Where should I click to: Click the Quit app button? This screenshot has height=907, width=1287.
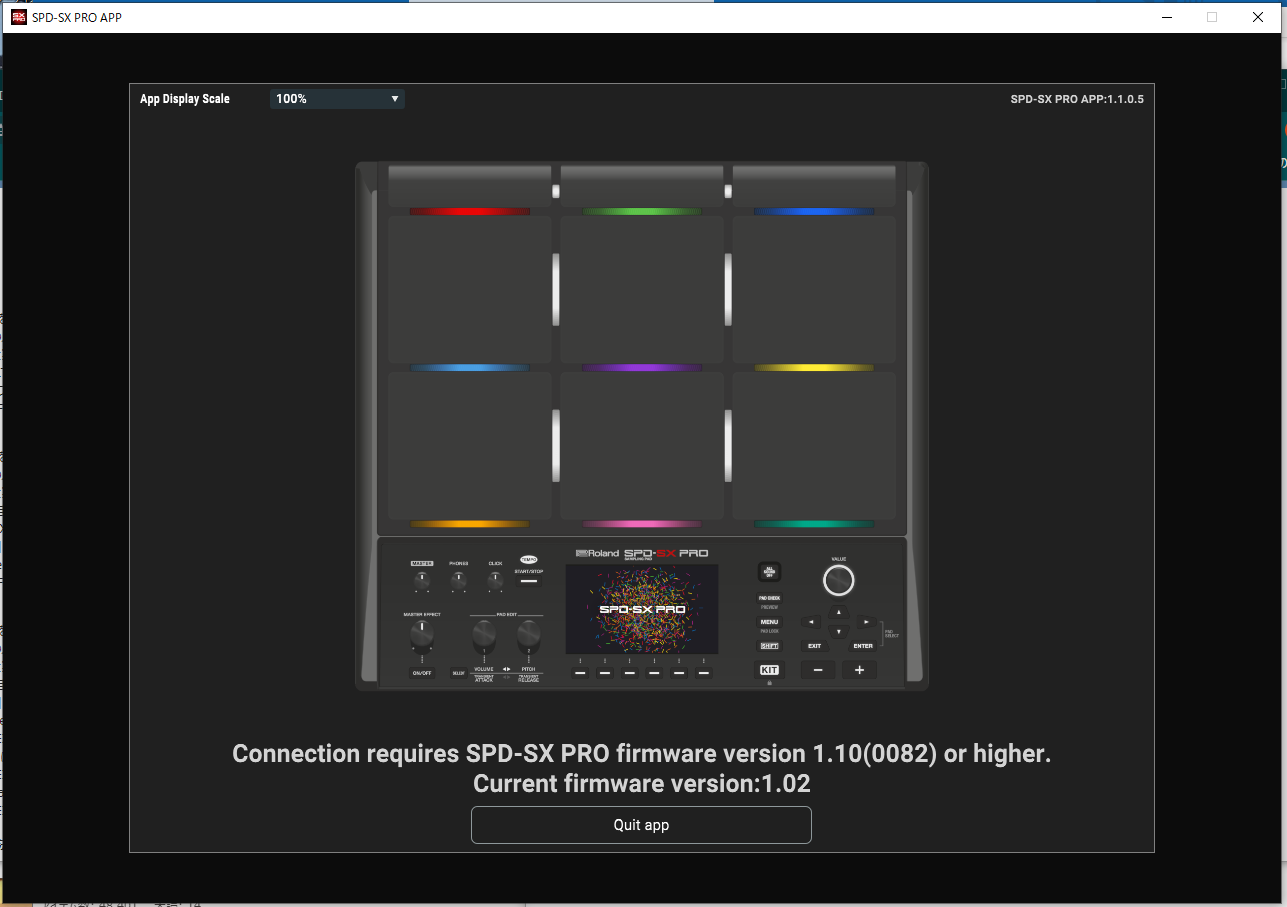pos(641,824)
